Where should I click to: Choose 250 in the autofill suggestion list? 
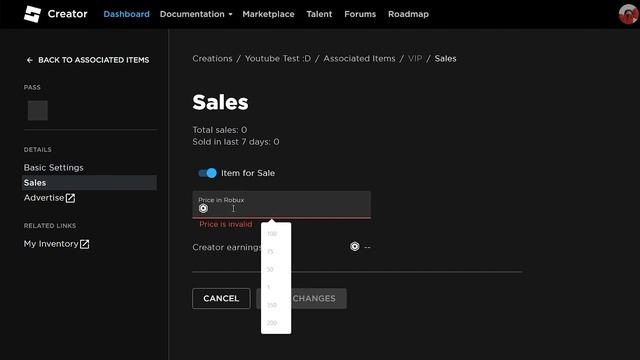(272, 305)
